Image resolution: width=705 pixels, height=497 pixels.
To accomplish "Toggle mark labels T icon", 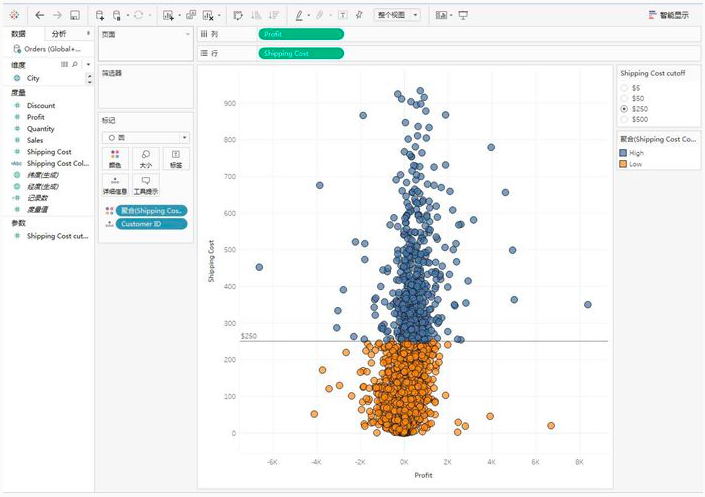I will click(343, 15).
